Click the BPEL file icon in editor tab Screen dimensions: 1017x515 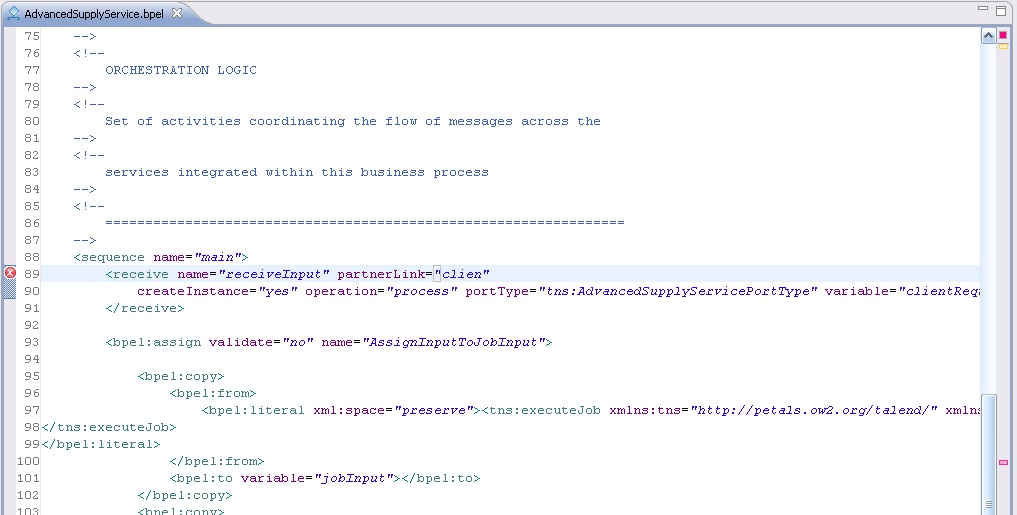(x=13, y=13)
